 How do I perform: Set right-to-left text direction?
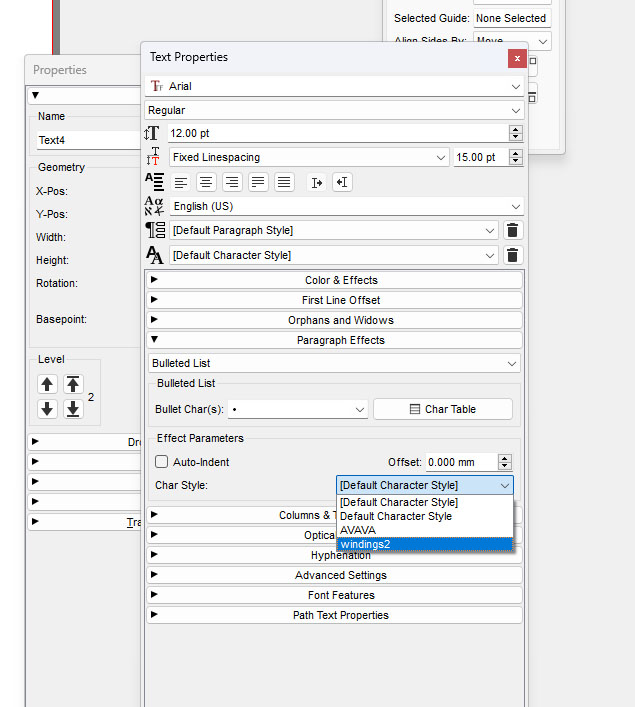342,182
